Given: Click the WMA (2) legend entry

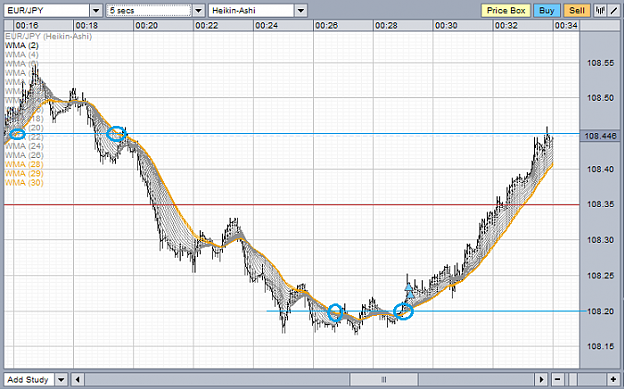Looking at the screenshot, I should (x=22, y=45).
